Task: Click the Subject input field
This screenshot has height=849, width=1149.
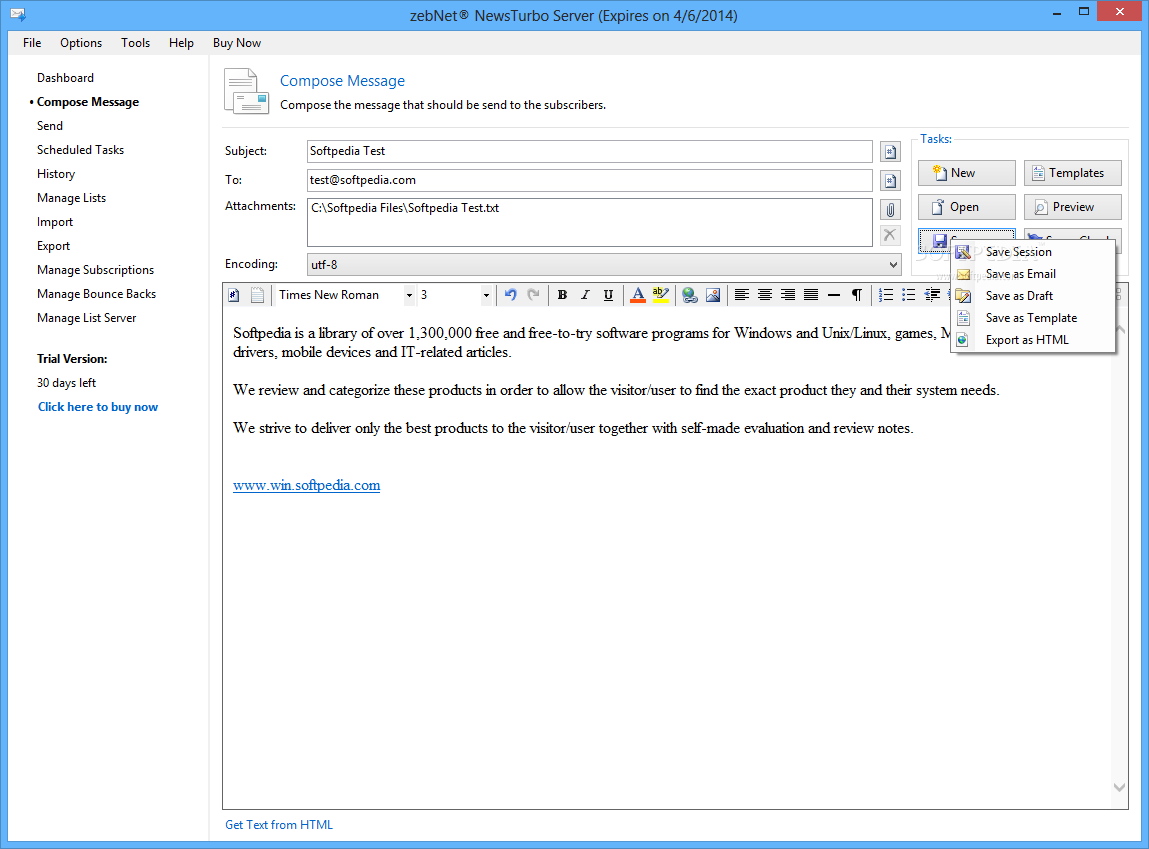Action: (589, 151)
